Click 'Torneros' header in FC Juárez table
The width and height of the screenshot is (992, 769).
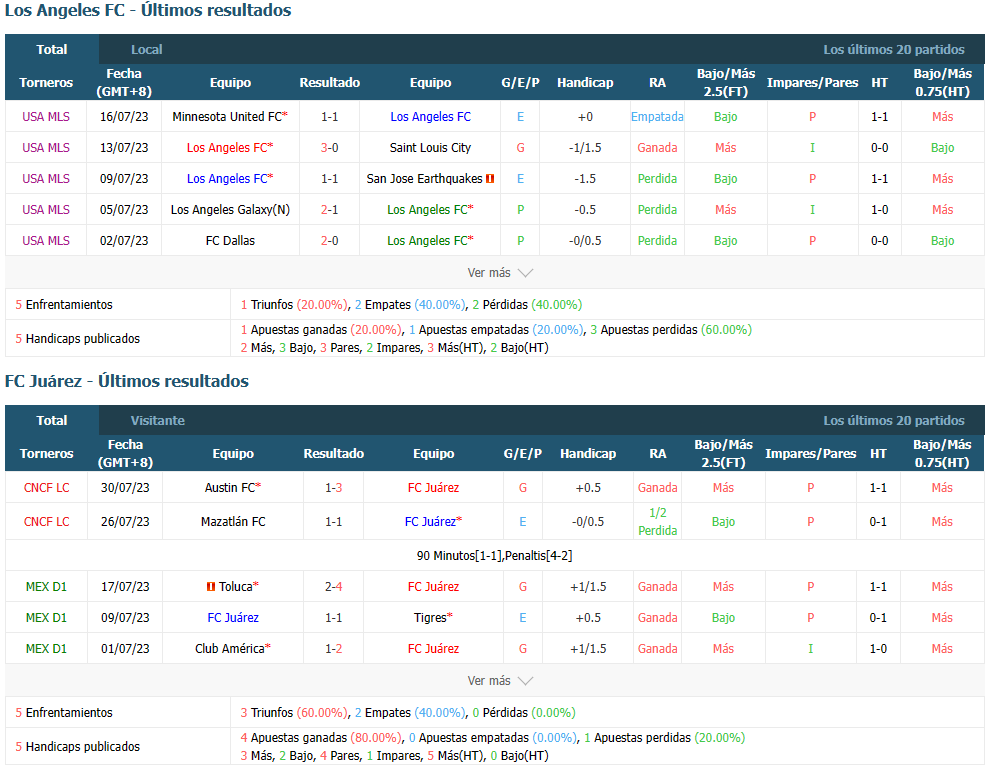pyautogui.click(x=46, y=453)
